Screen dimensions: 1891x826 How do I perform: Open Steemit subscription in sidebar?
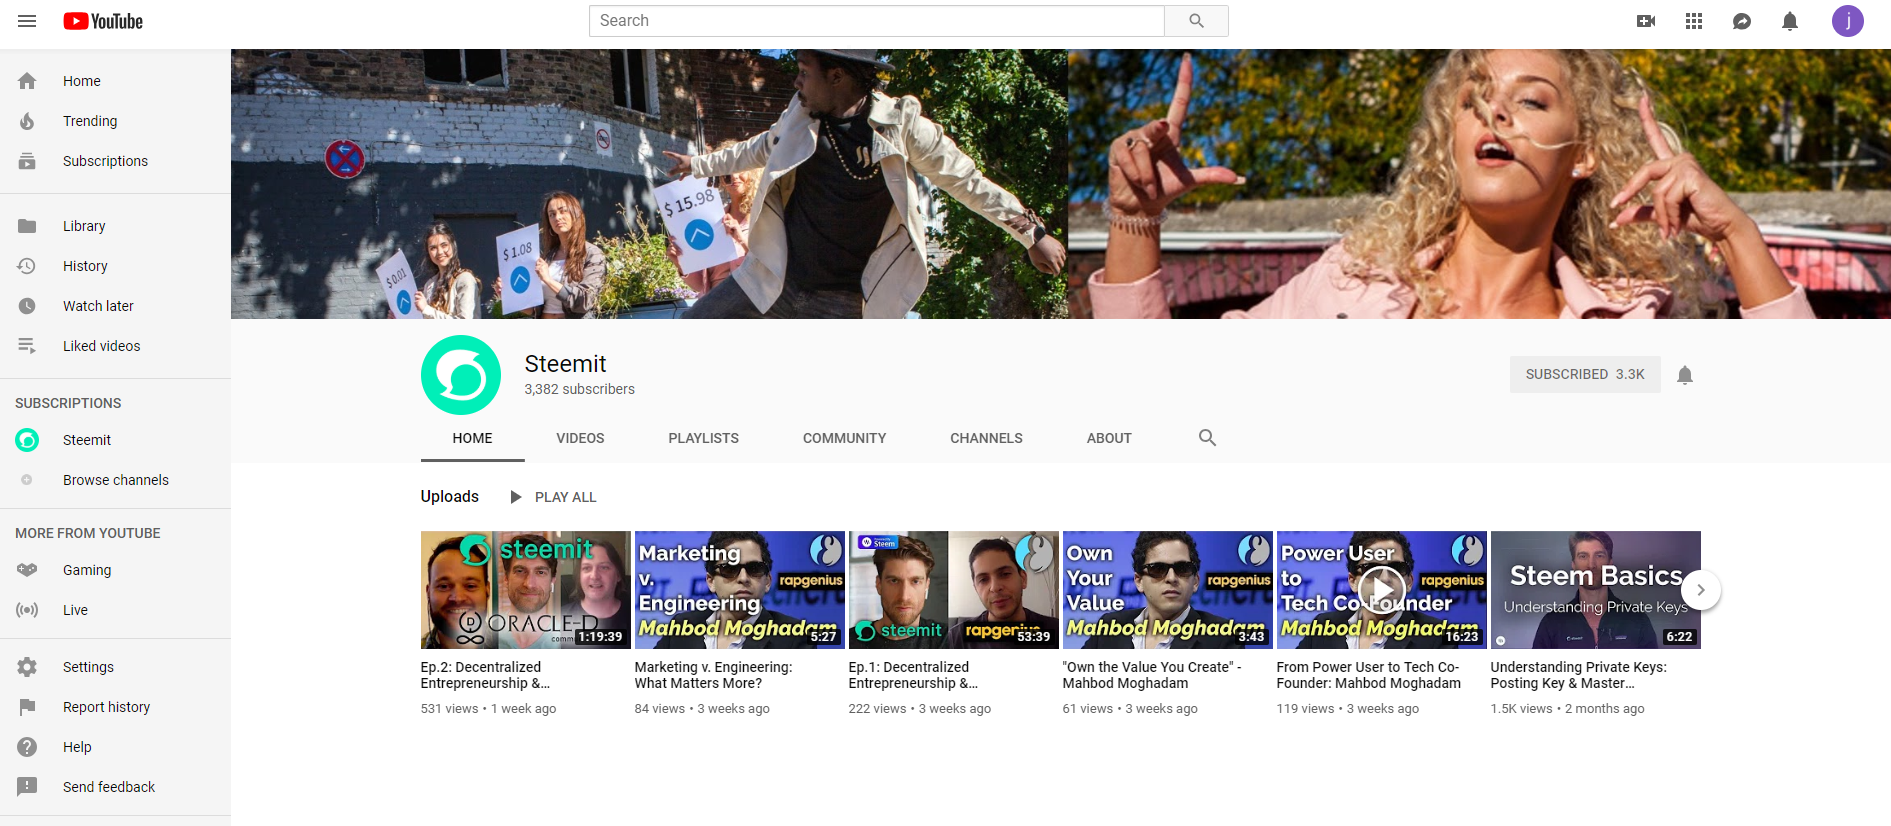click(115, 440)
